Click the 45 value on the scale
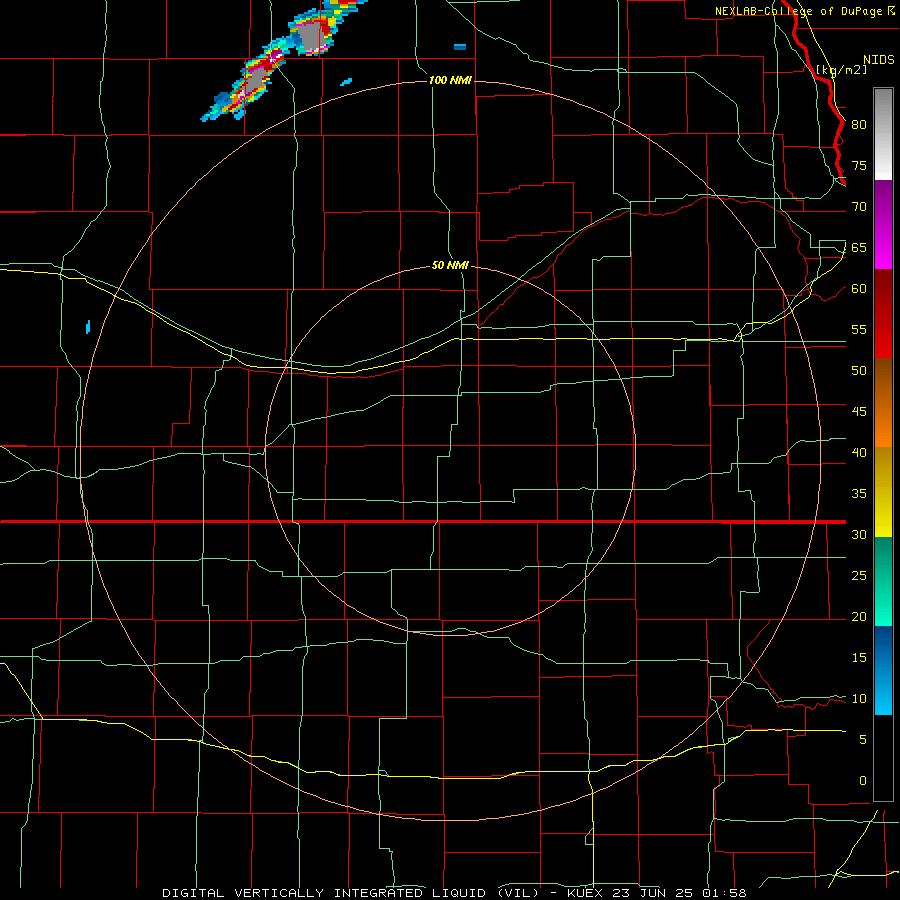This screenshot has height=900, width=900. tap(859, 412)
